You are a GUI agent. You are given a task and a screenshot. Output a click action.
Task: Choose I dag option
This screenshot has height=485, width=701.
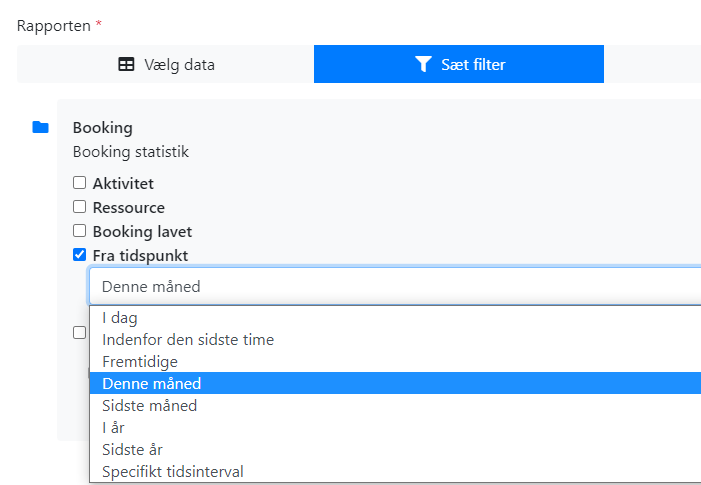(x=395, y=318)
